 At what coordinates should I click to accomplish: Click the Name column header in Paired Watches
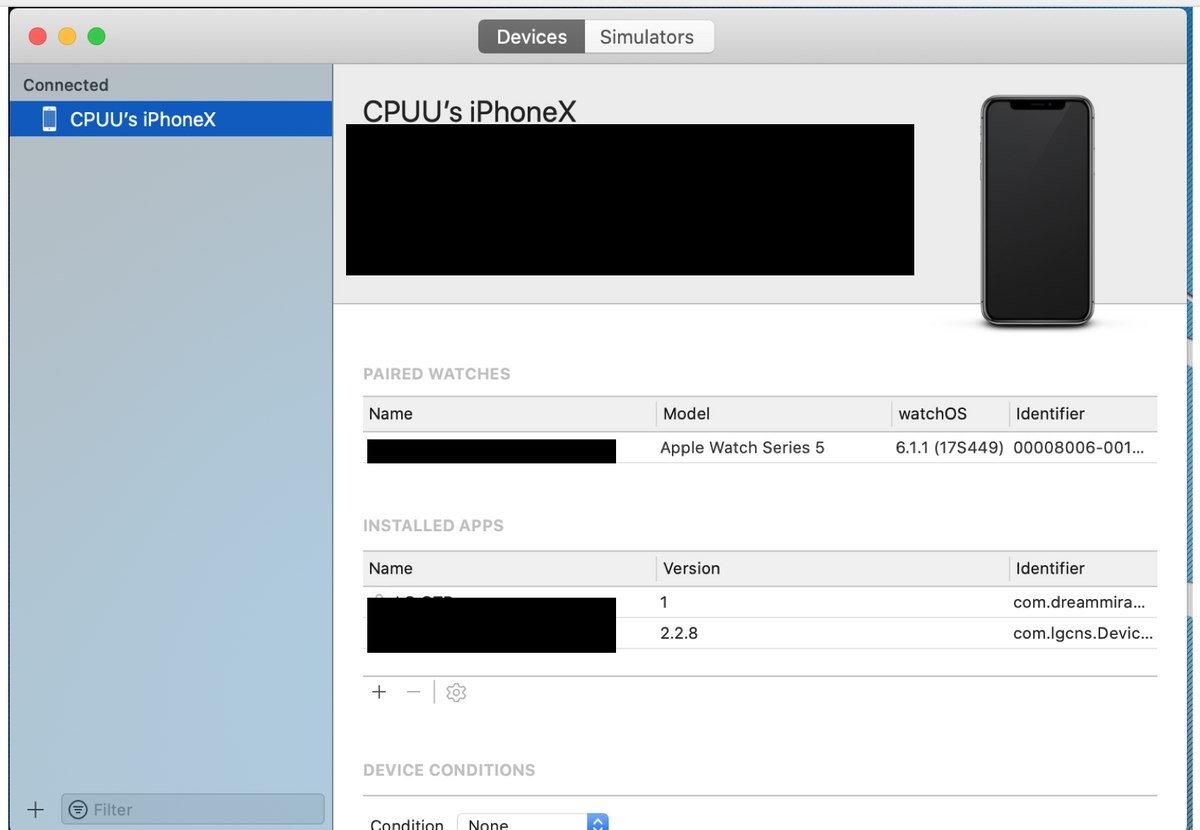pyautogui.click(x=509, y=414)
